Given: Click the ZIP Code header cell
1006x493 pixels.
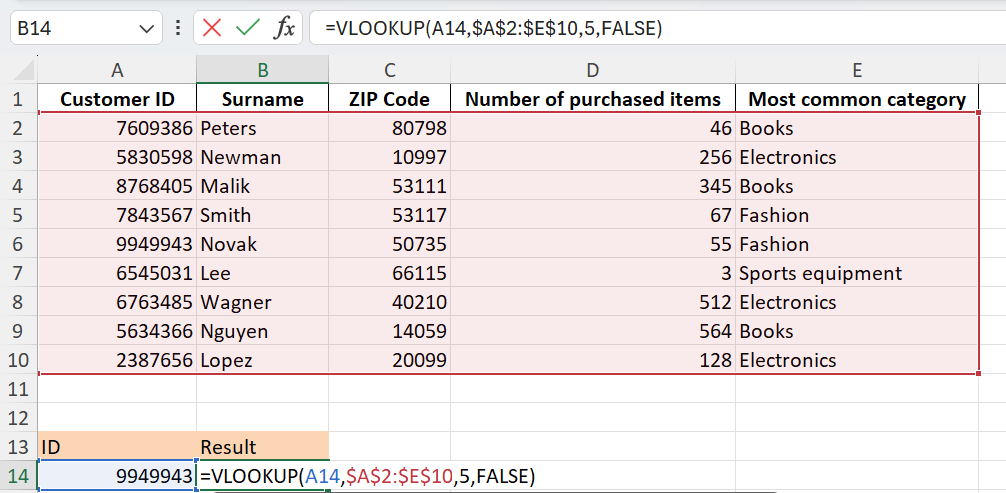Looking at the screenshot, I should click(x=389, y=99).
